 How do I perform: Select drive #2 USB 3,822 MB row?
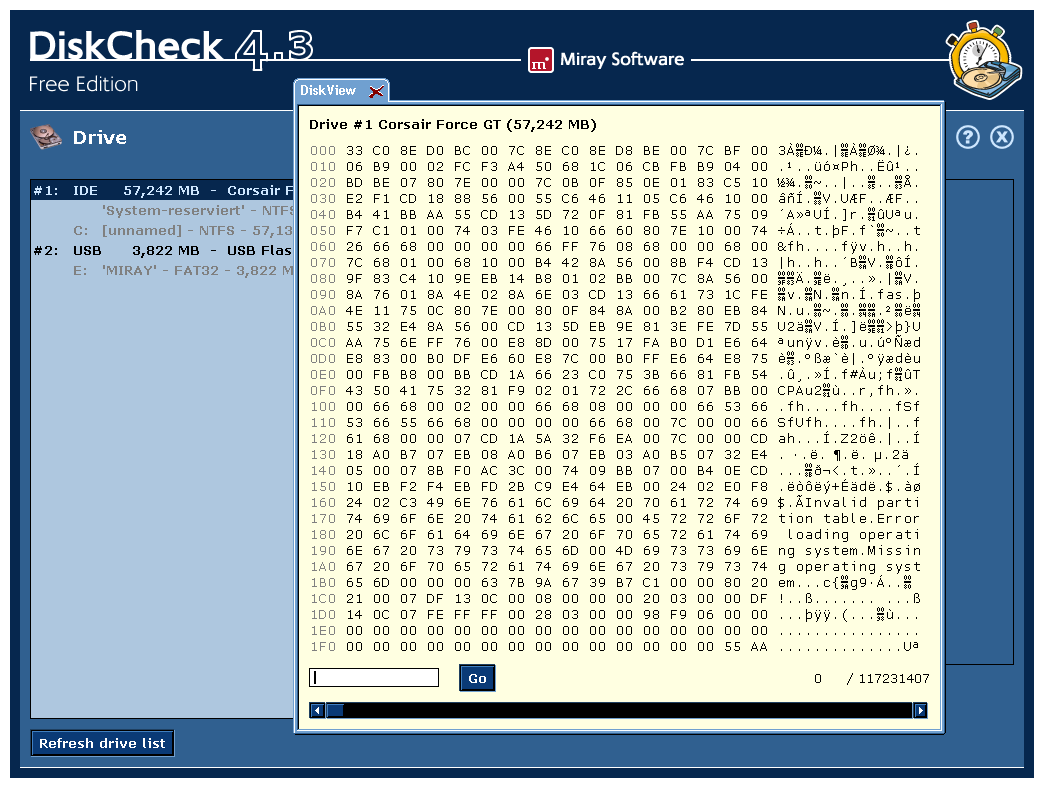(163, 251)
